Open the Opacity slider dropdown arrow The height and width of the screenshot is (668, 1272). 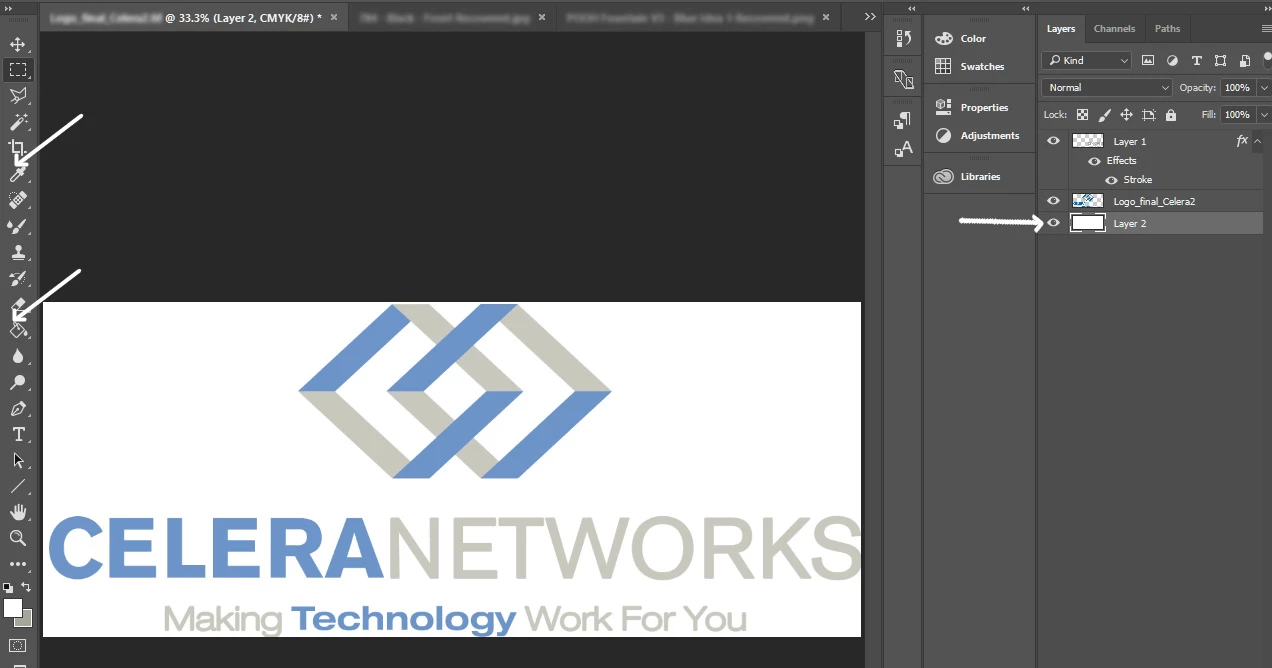[1263, 88]
